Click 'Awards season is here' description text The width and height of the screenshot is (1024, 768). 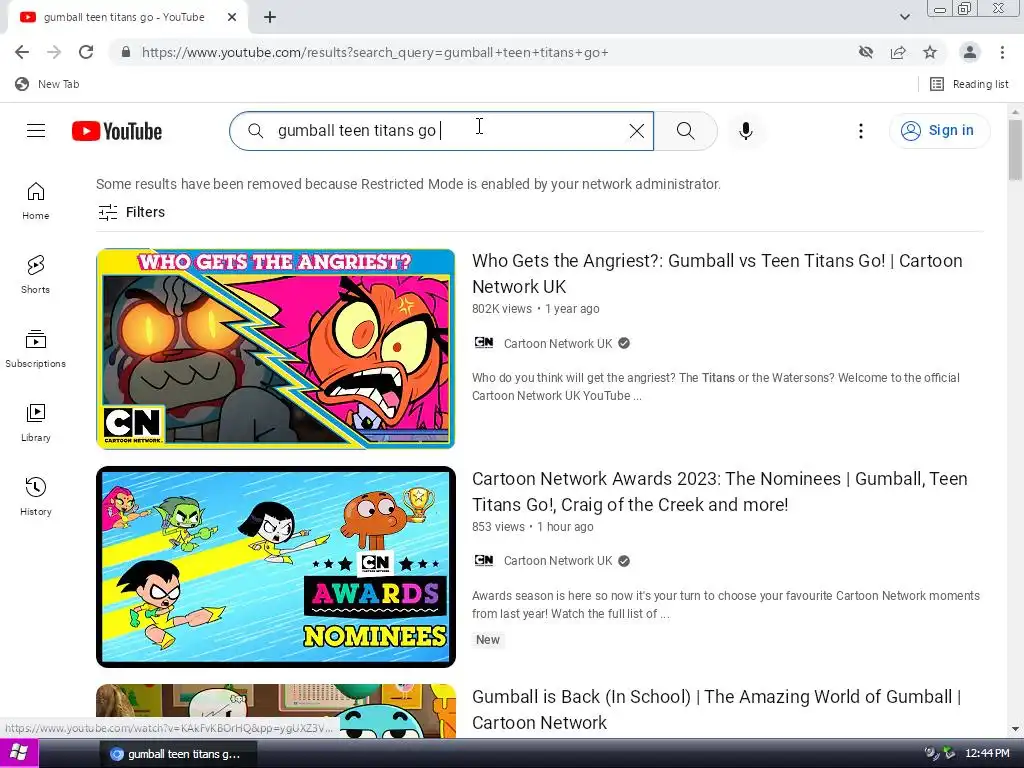[726, 605]
